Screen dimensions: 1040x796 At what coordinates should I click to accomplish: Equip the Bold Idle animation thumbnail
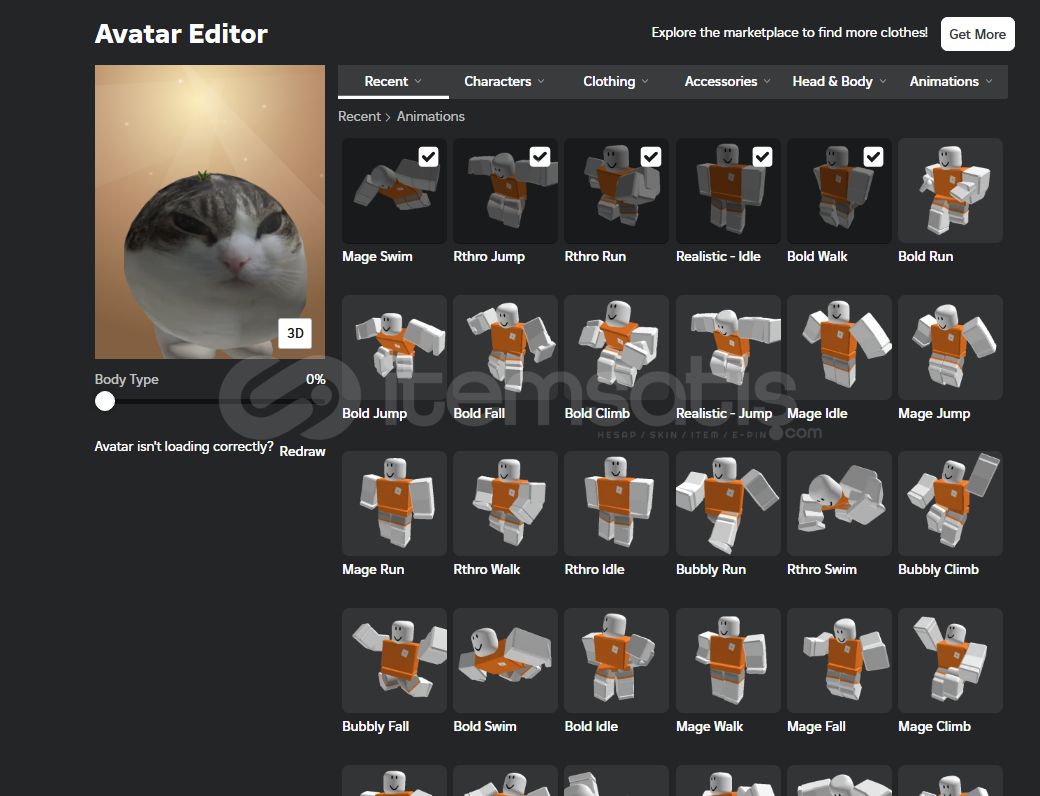pos(616,660)
